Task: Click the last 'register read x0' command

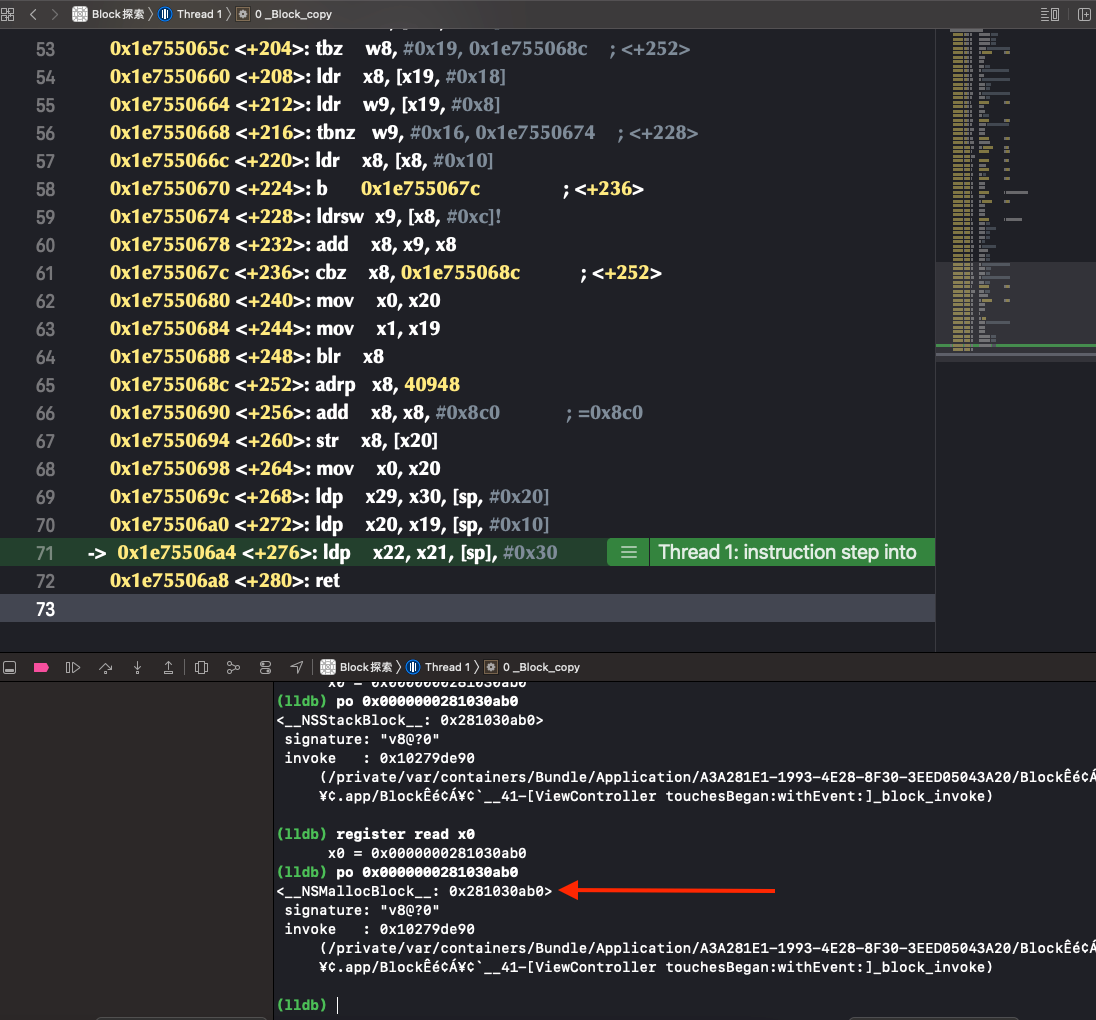Action: [405, 834]
